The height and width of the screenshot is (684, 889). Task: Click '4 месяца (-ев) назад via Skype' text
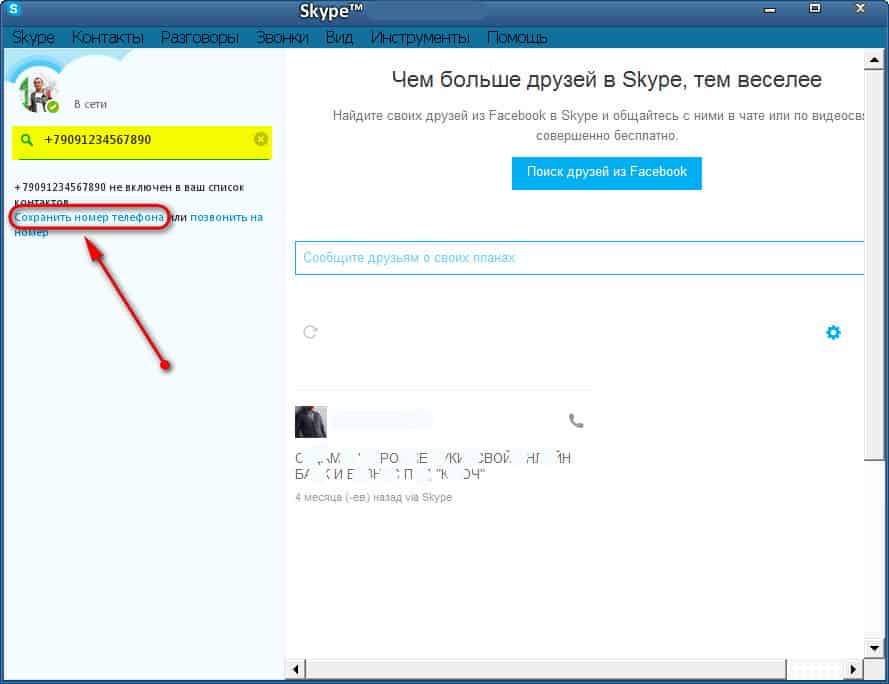(x=373, y=497)
